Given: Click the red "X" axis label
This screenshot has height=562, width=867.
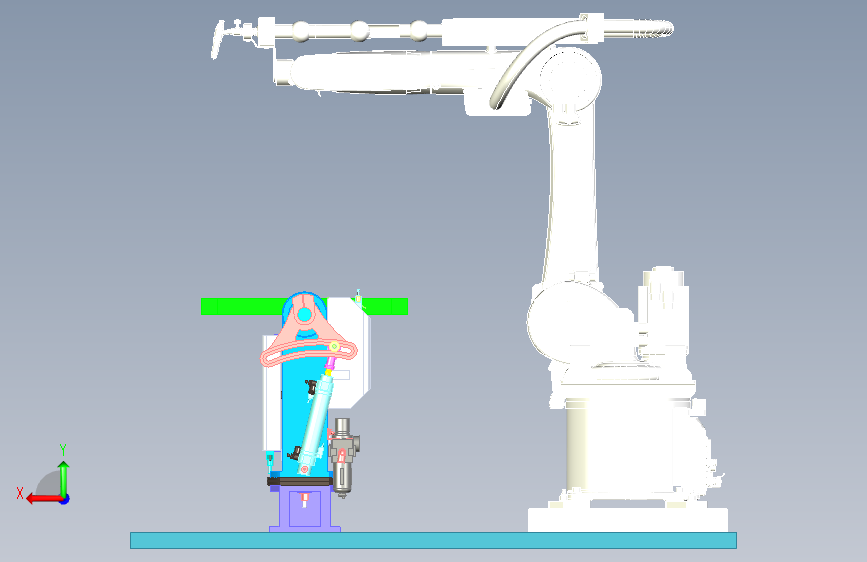Looking at the screenshot, I should pyautogui.click(x=20, y=493).
